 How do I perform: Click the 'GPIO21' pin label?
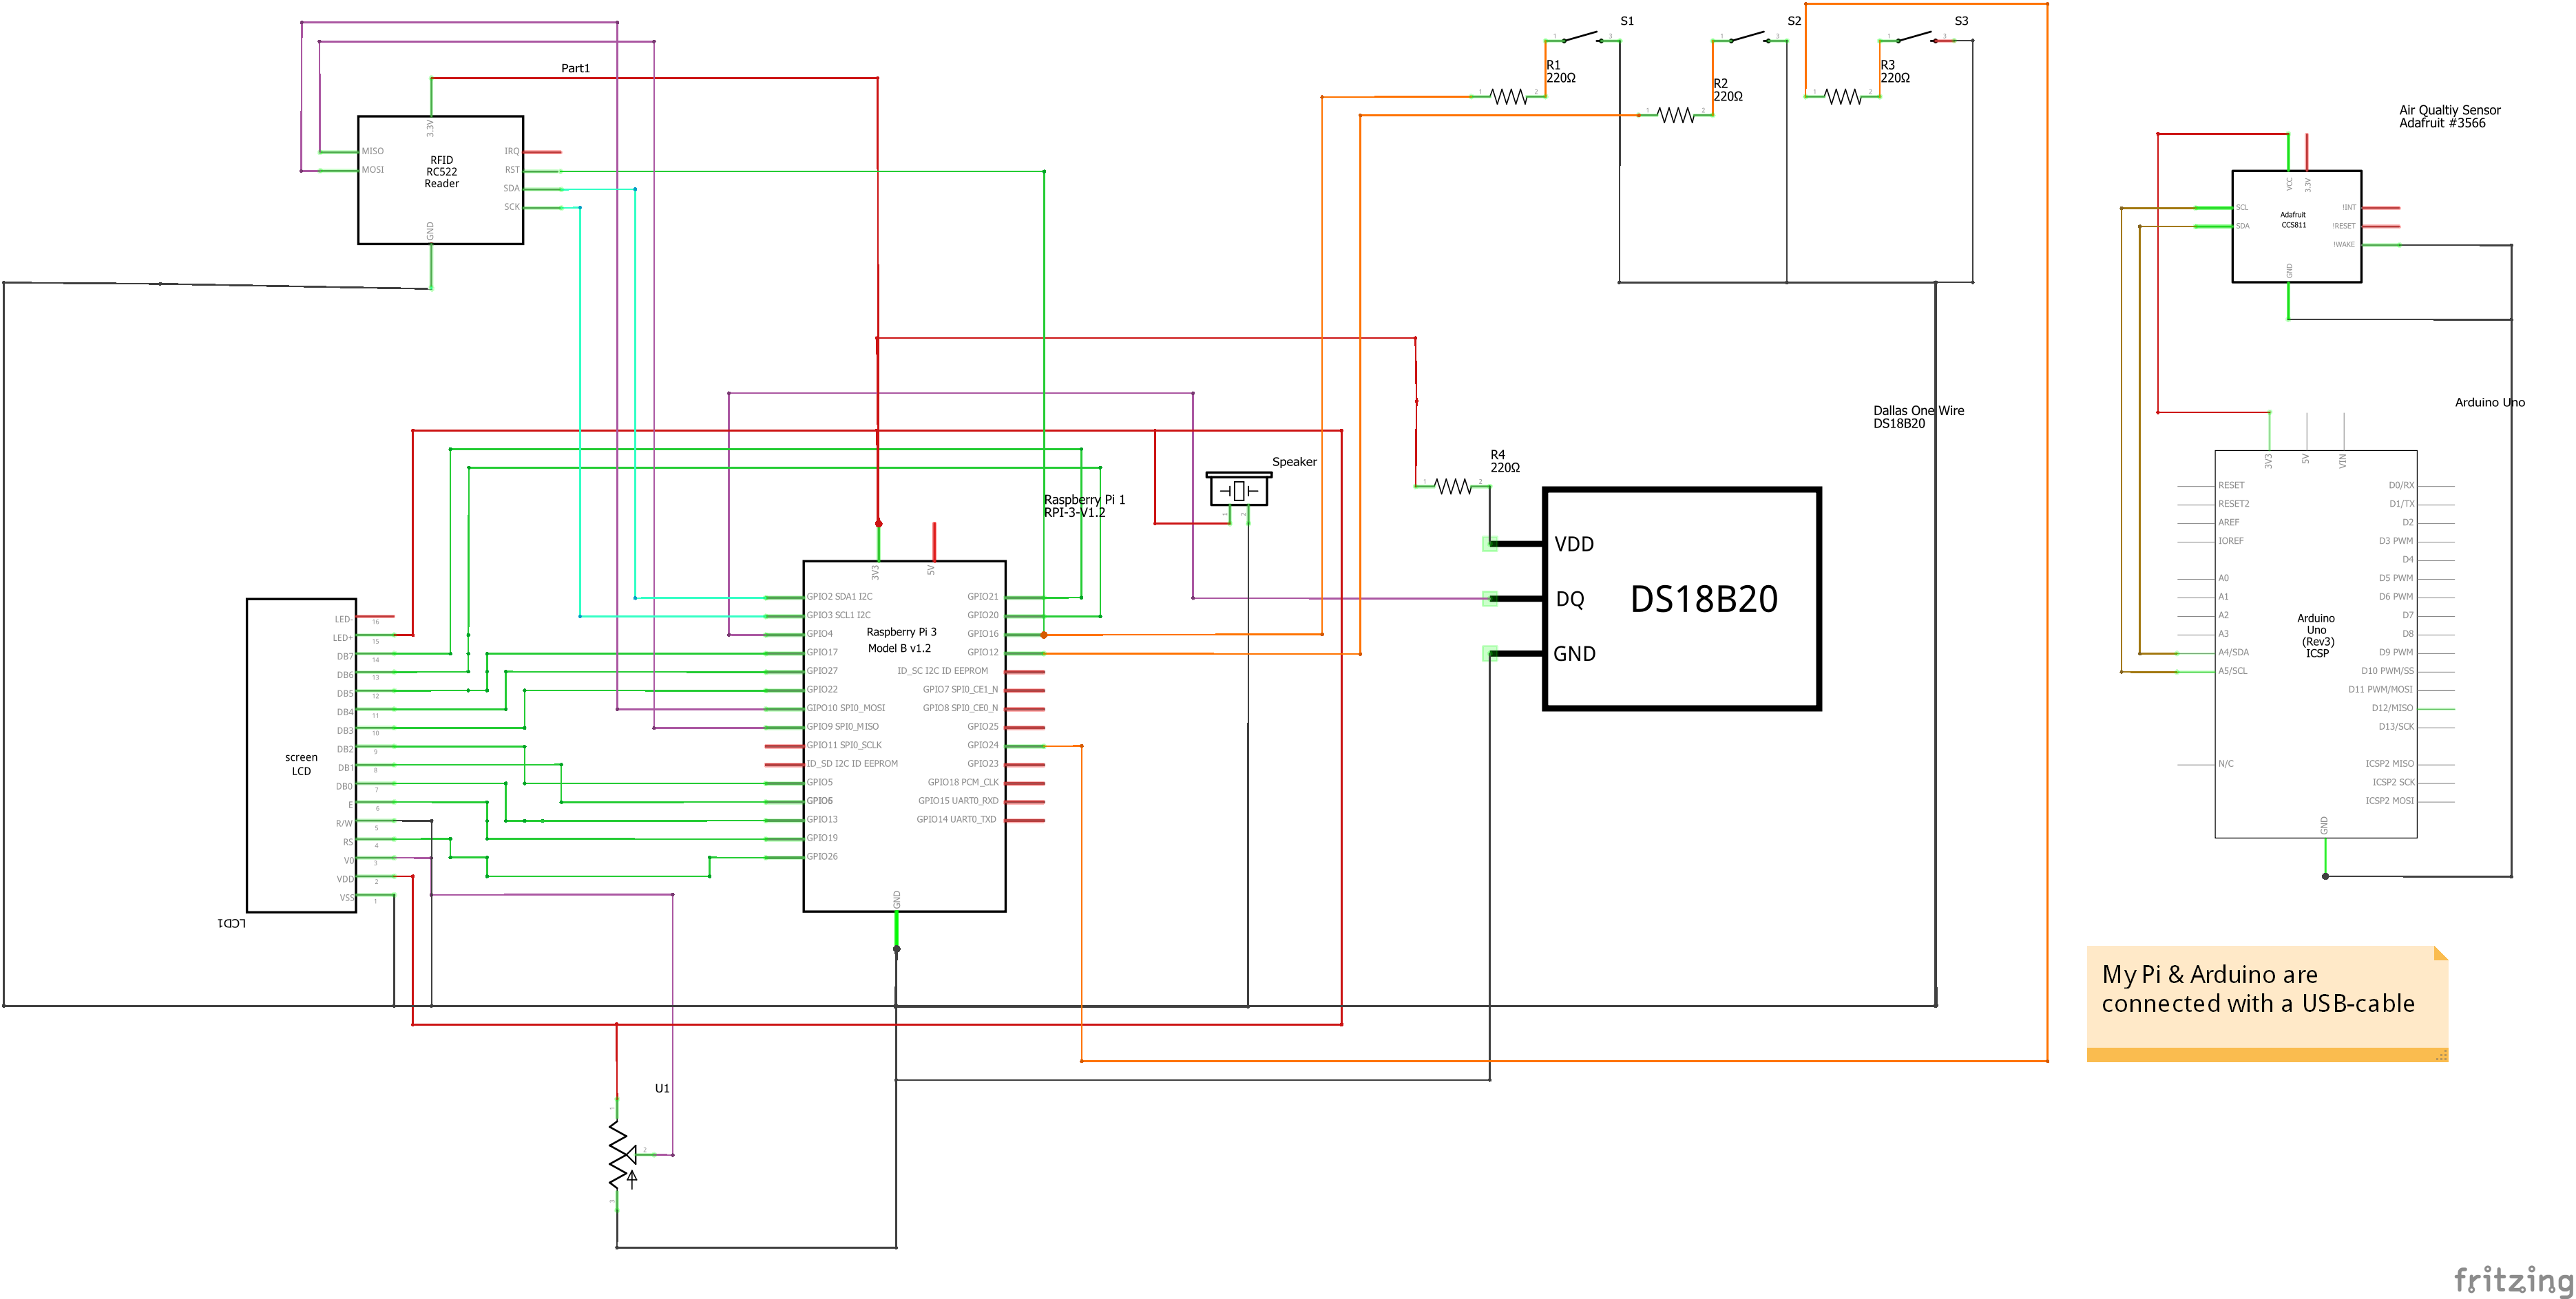coord(982,597)
